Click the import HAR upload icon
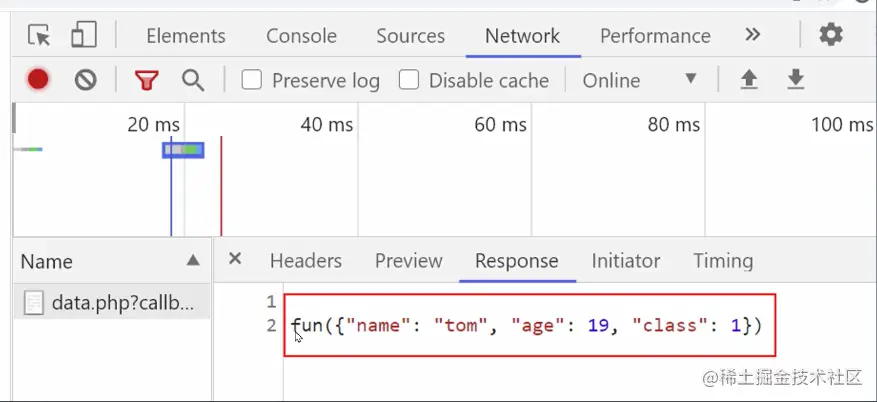Viewport: 877px width, 402px height. click(x=749, y=80)
